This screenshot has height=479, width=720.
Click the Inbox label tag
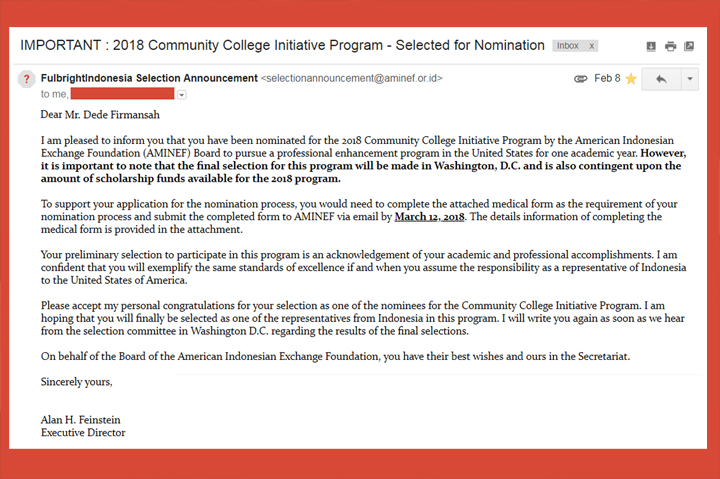[x=567, y=46]
